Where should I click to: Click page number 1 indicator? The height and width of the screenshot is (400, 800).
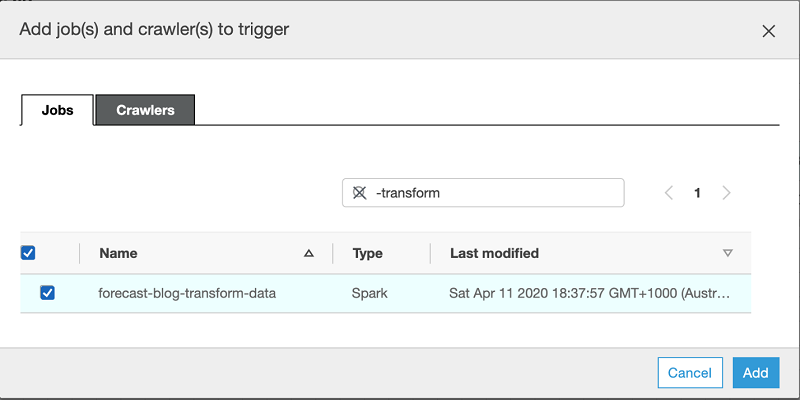pyautogui.click(x=698, y=193)
